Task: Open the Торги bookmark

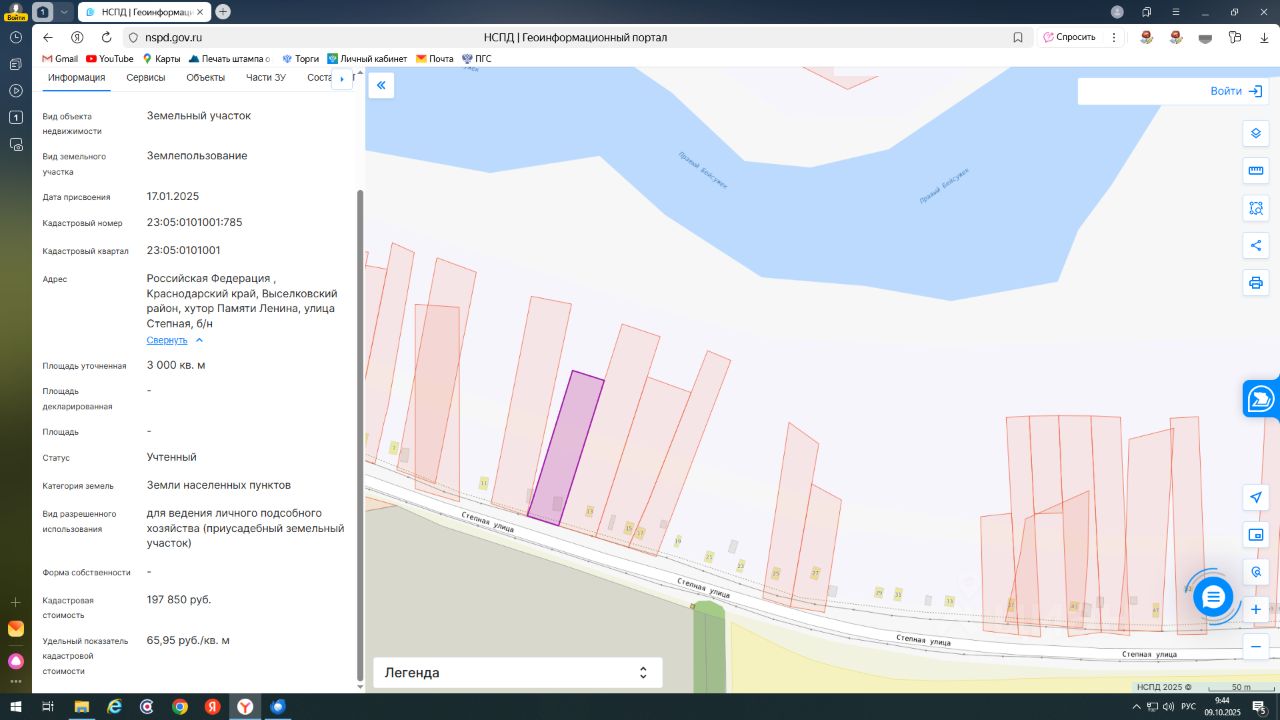Action: (x=301, y=59)
